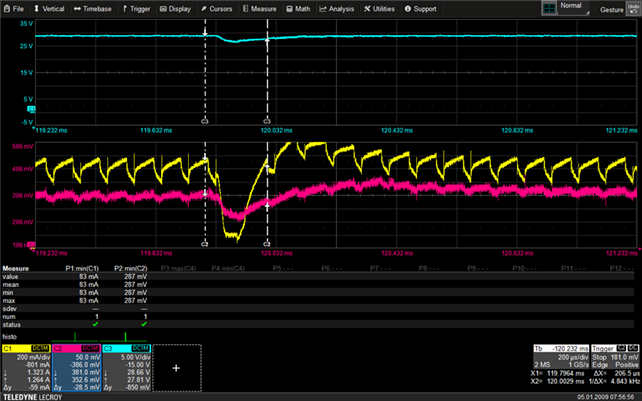The width and height of the screenshot is (642, 401).
Task: Open the Vertical menu
Action: click(49, 9)
